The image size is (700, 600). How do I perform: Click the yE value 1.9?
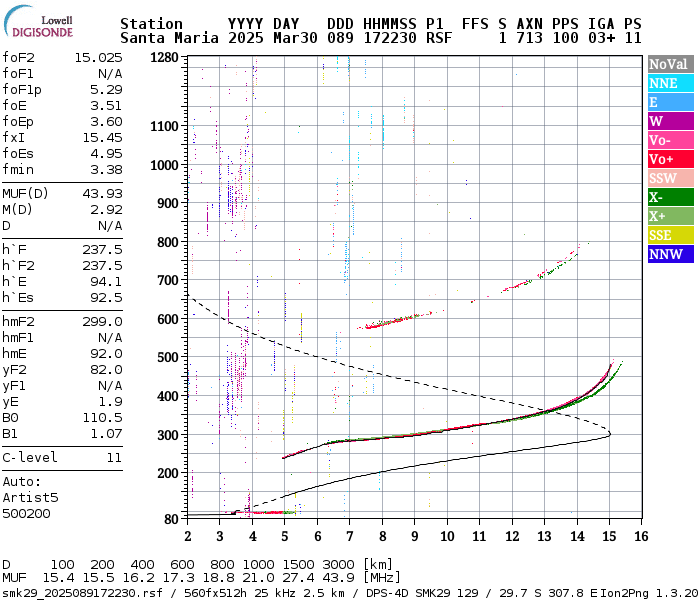[x=110, y=402]
